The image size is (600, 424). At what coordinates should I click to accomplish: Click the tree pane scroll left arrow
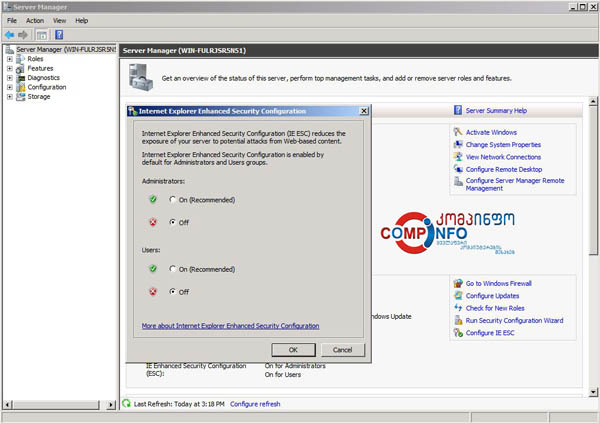(x=8, y=404)
